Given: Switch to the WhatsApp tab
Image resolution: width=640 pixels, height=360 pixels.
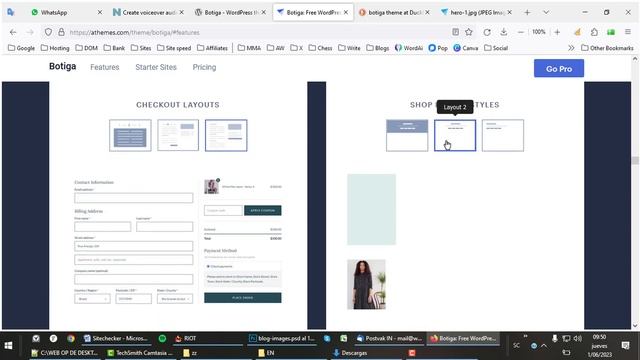Looking at the screenshot, I should point(66,12).
